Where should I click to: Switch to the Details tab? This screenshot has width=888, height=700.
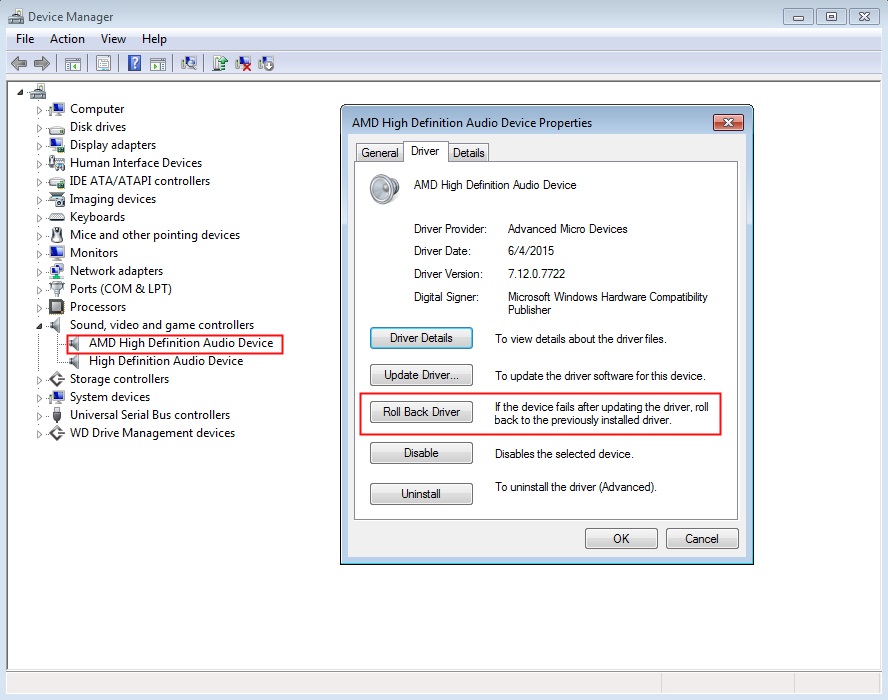click(x=468, y=153)
